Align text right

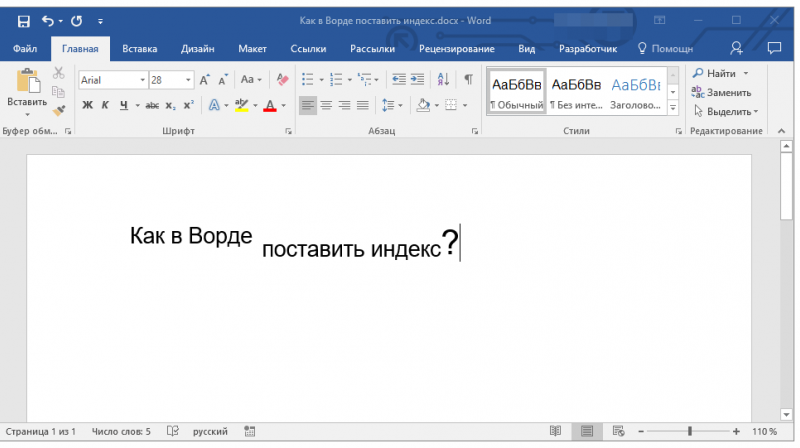(344, 105)
